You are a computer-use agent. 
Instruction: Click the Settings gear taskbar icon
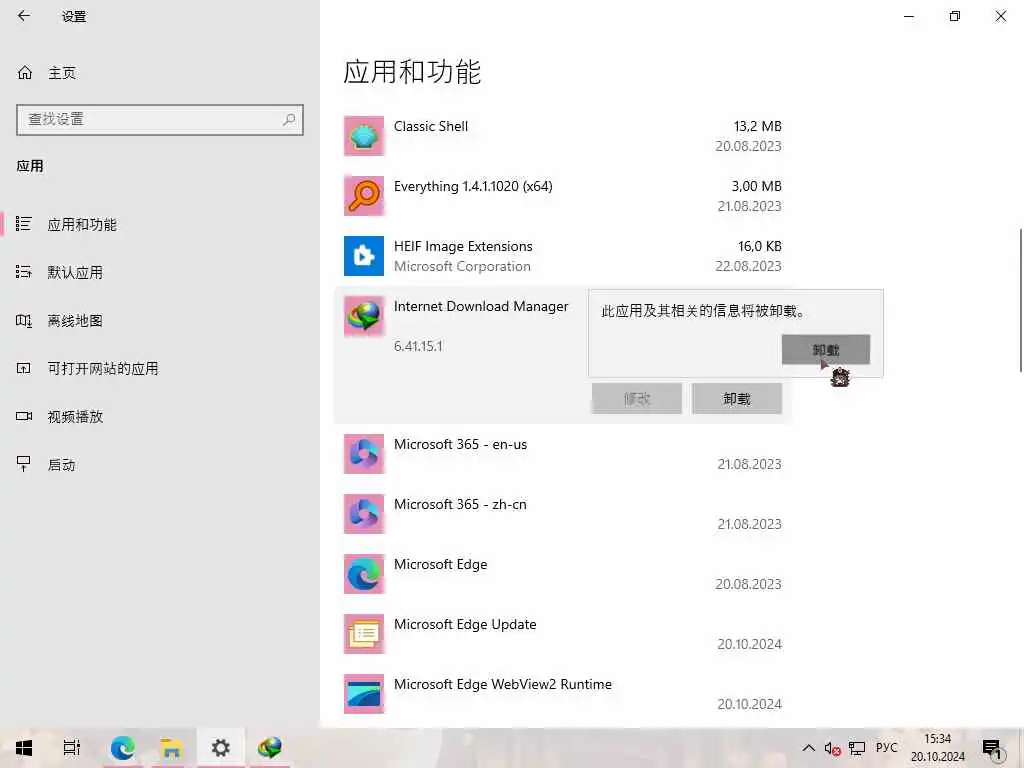[220, 748]
